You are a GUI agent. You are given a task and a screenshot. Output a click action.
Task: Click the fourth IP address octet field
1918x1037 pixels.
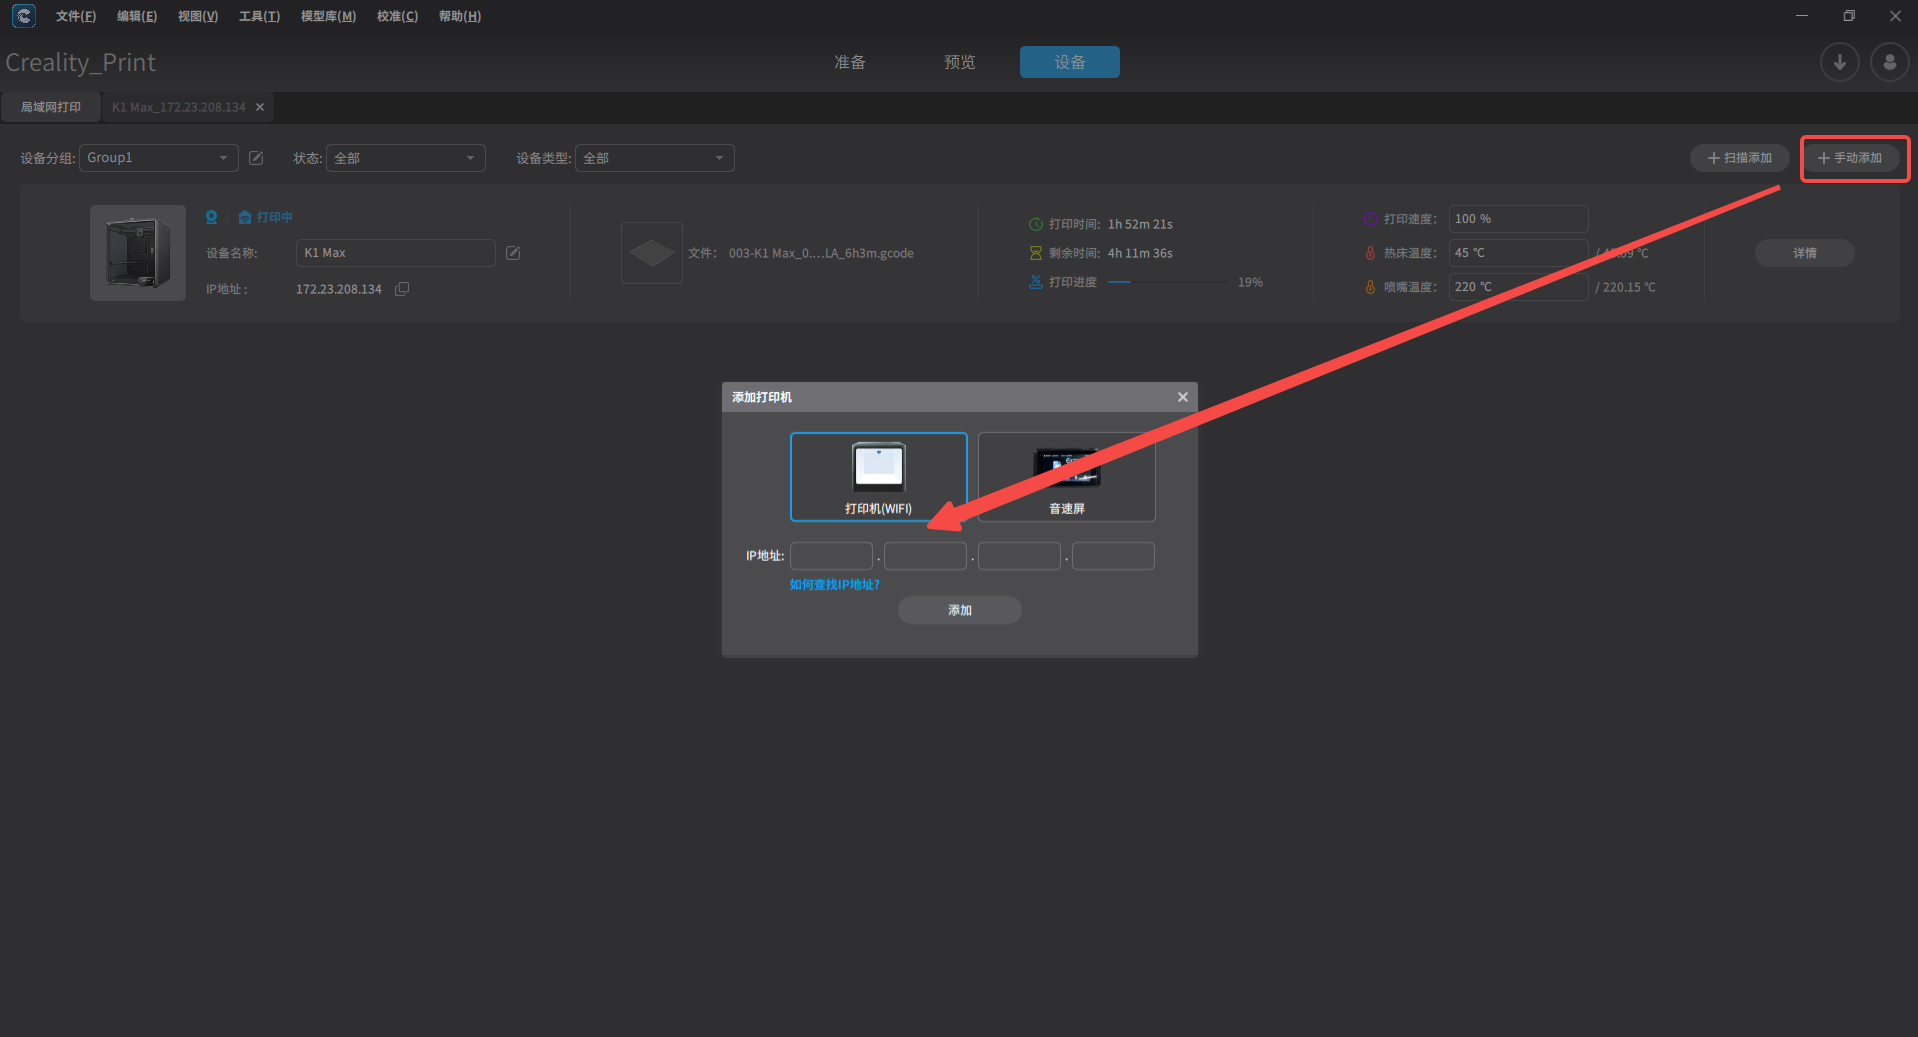point(1114,556)
